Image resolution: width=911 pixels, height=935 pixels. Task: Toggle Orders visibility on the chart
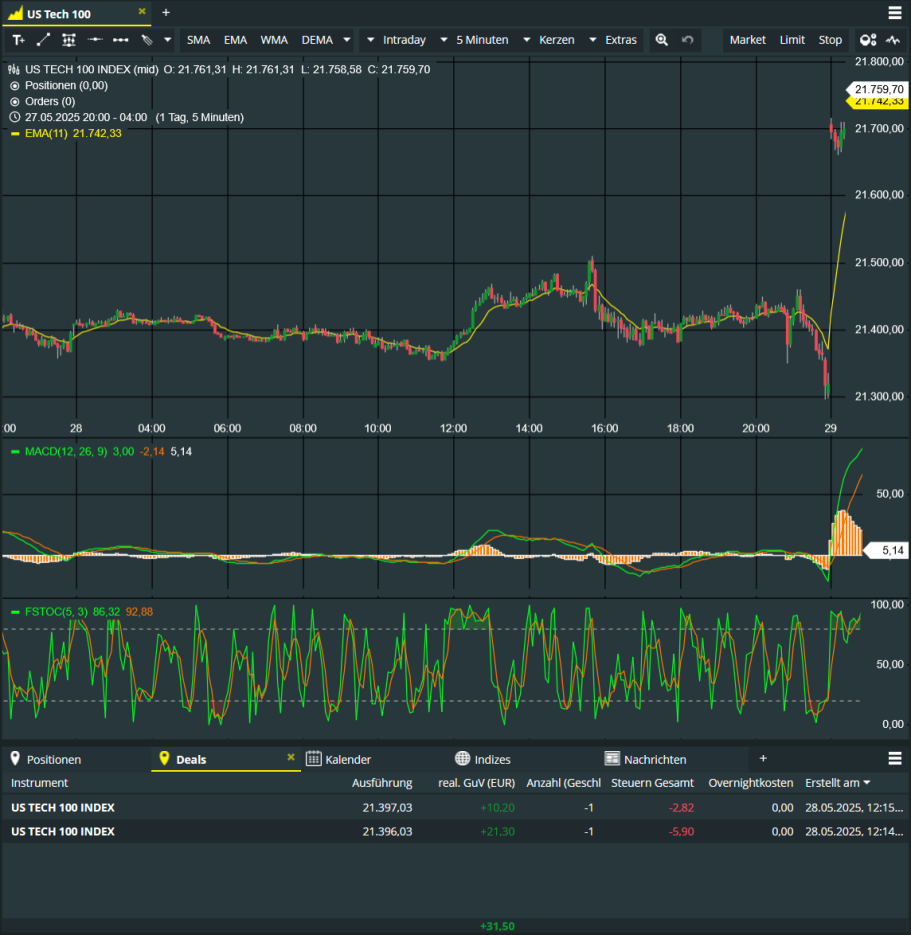click(15, 102)
